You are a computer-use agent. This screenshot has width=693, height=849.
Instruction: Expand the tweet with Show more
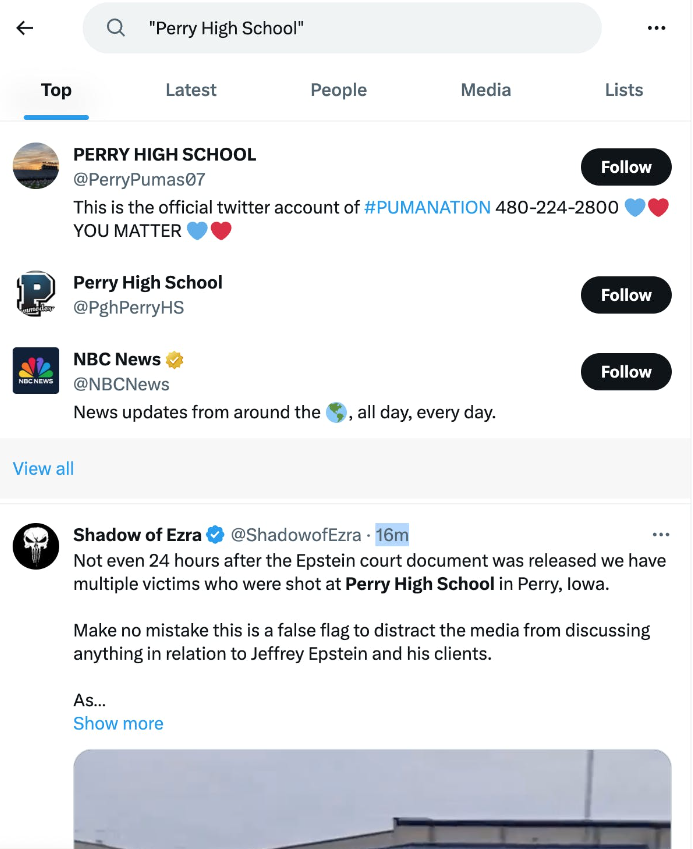pyautogui.click(x=118, y=723)
